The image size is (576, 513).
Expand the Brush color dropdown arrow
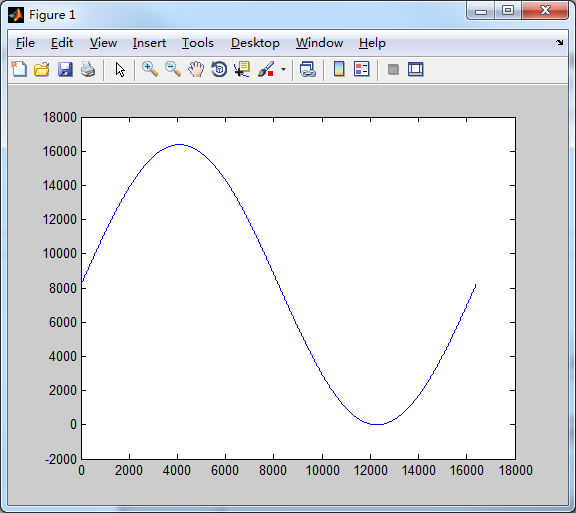(x=283, y=69)
